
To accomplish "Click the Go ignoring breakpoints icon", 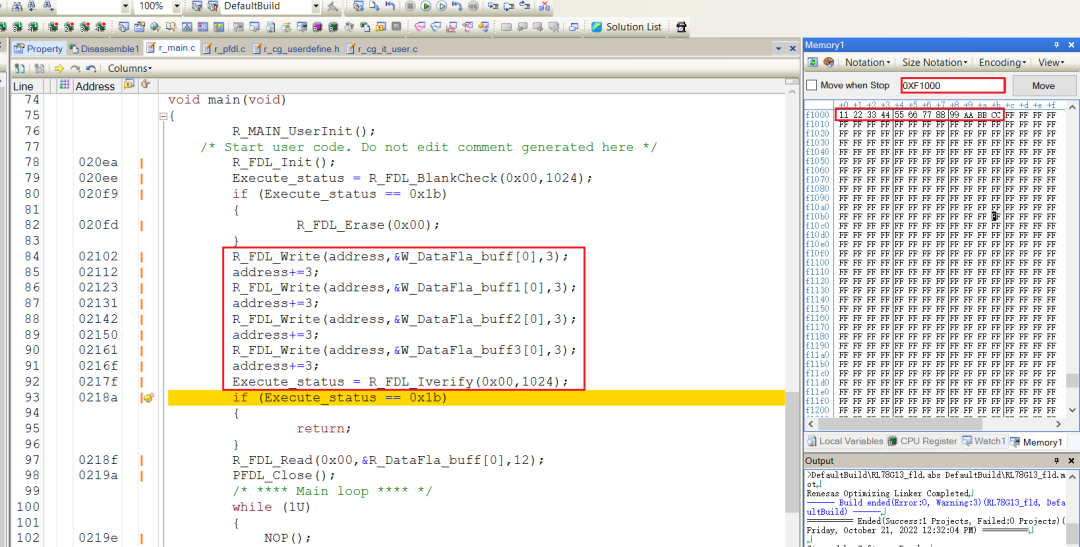I will click(442, 6).
